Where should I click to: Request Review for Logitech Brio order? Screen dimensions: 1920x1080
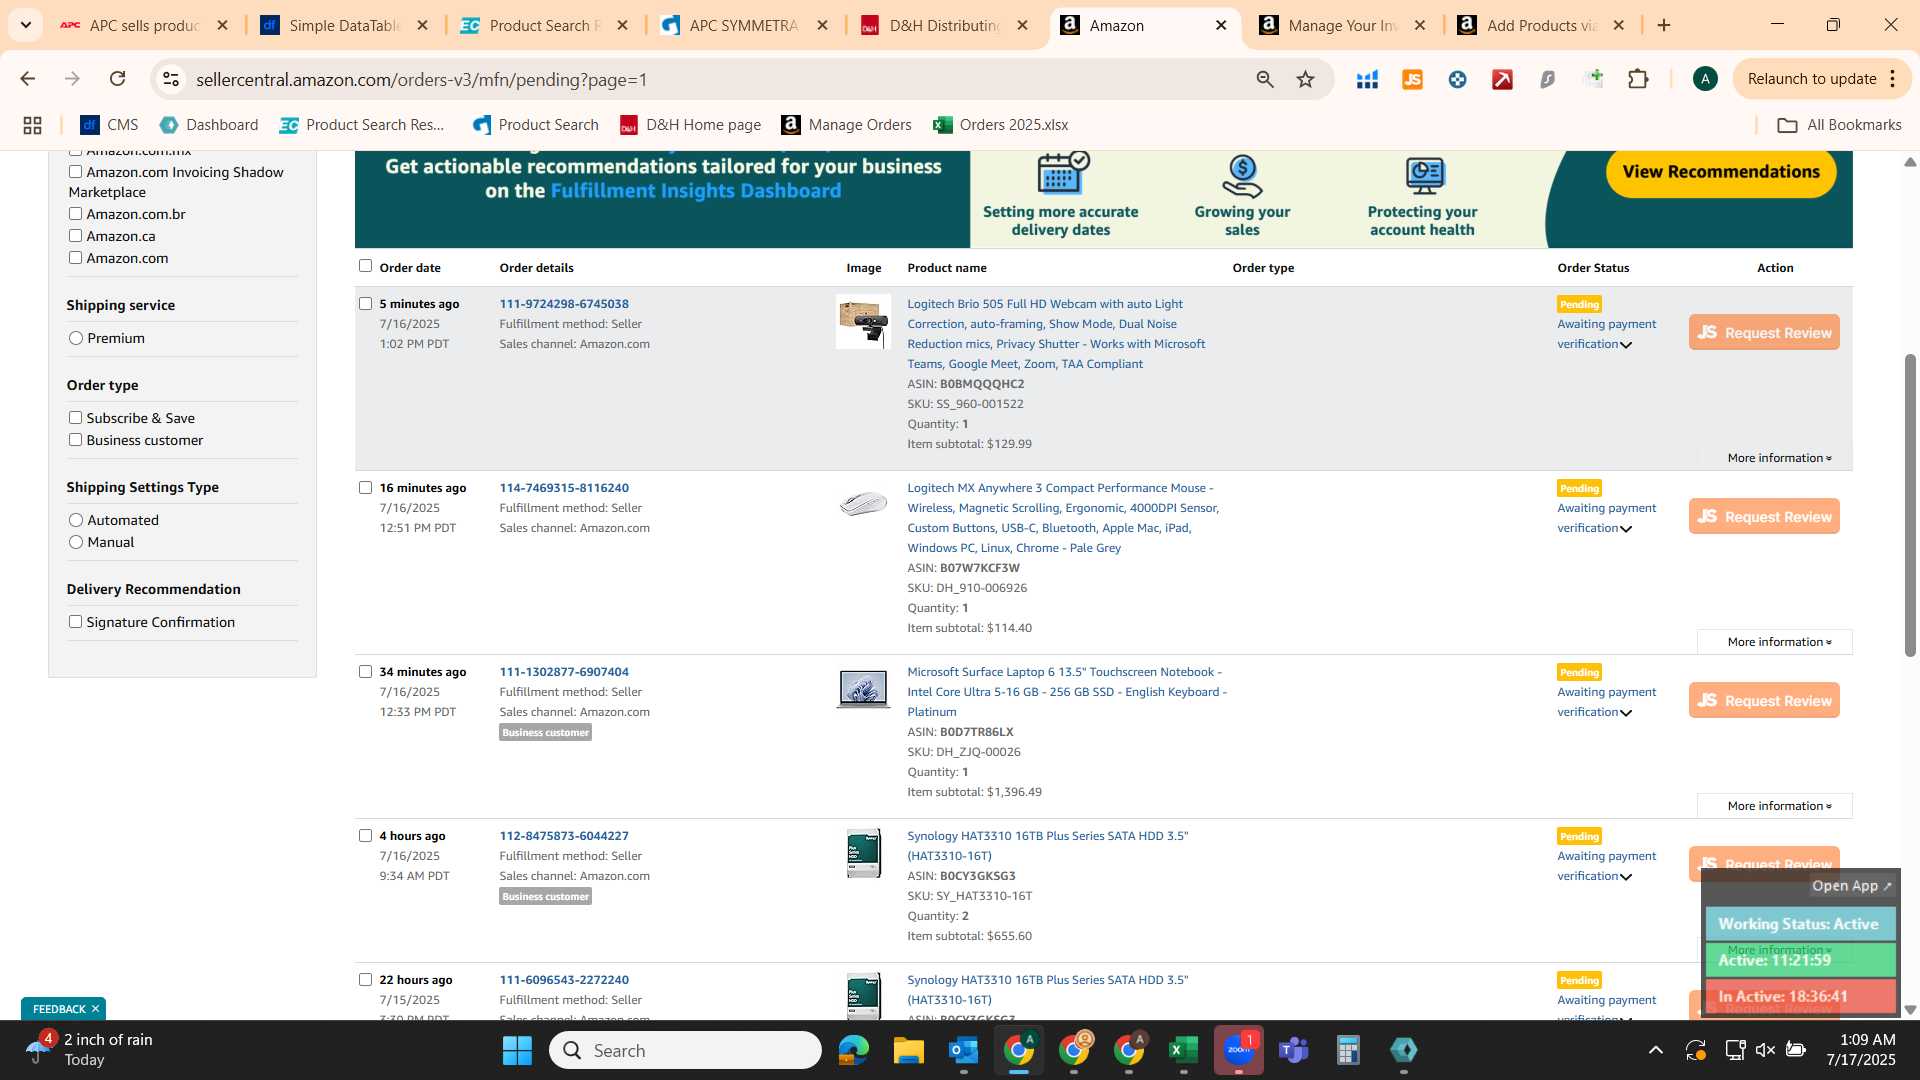(x=1764, y=333)
